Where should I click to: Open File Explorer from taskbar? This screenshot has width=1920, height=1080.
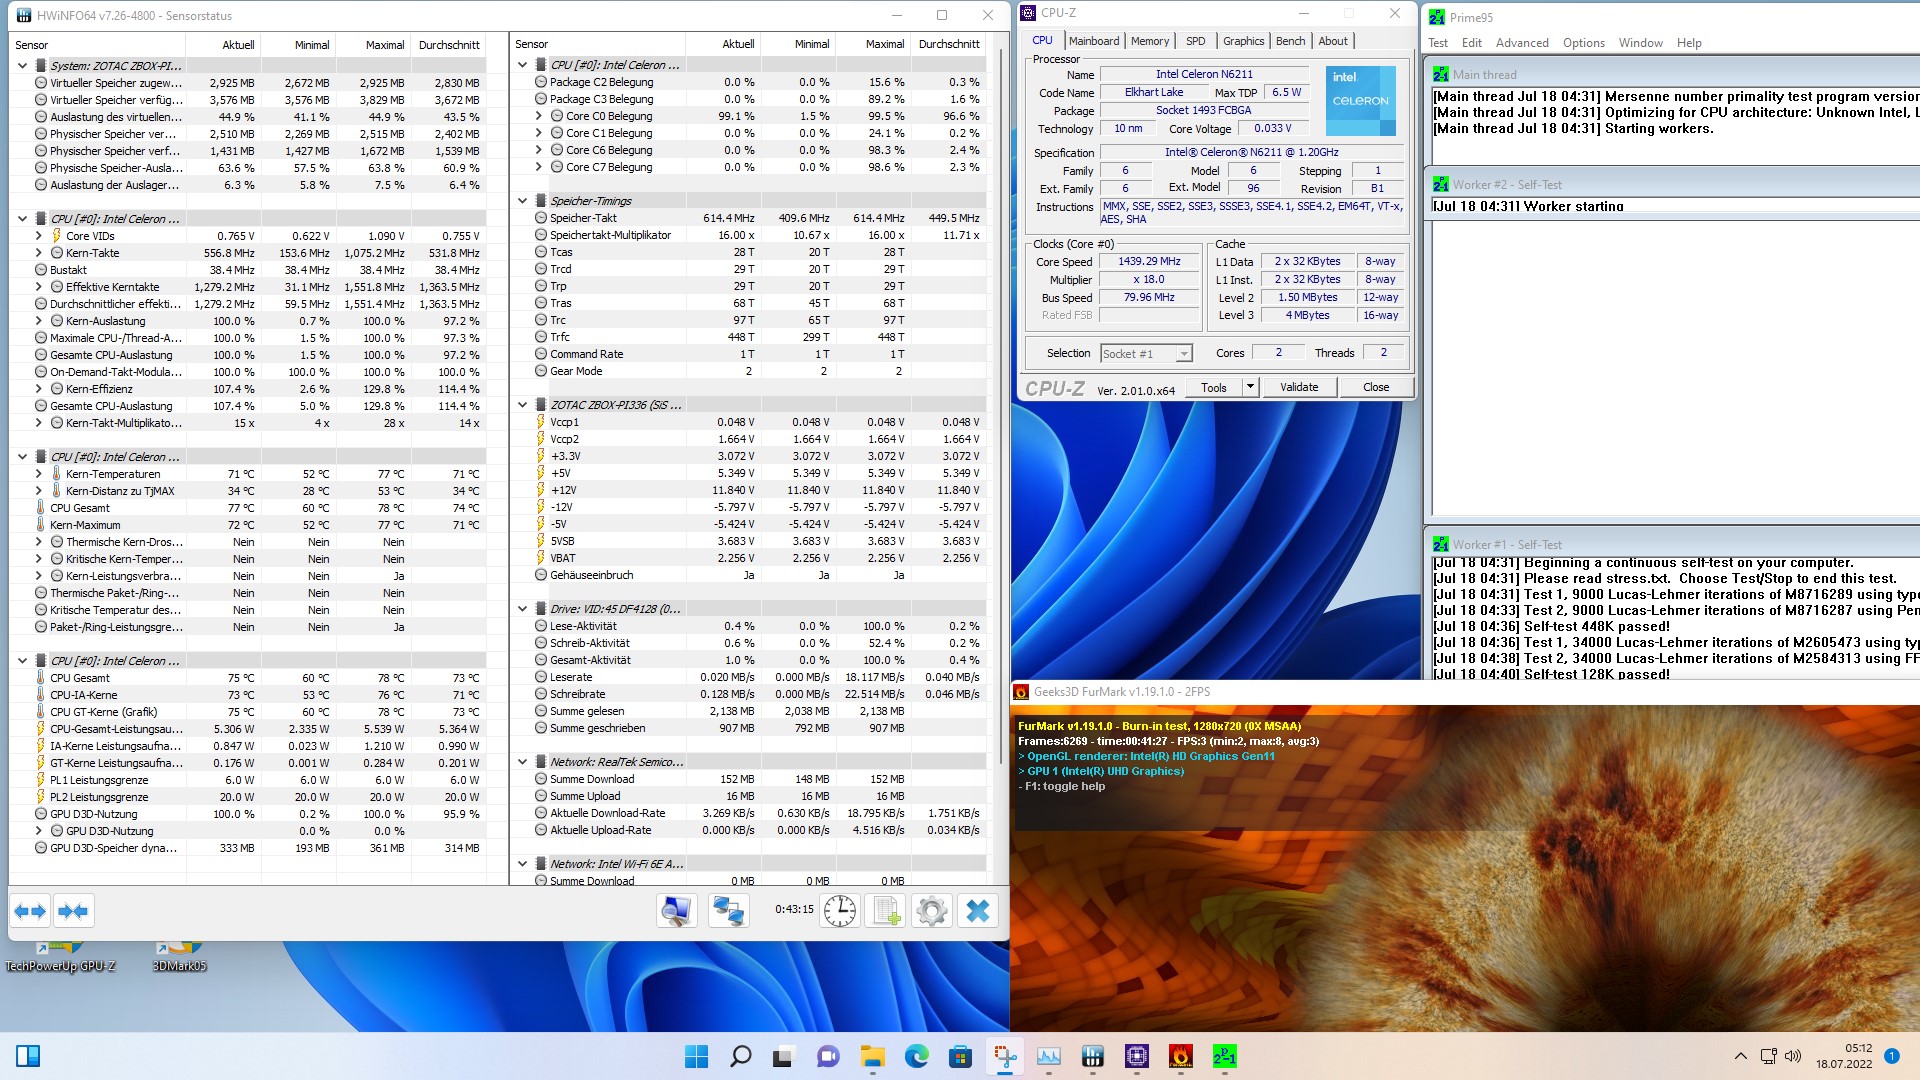(x=872, y=1056)
